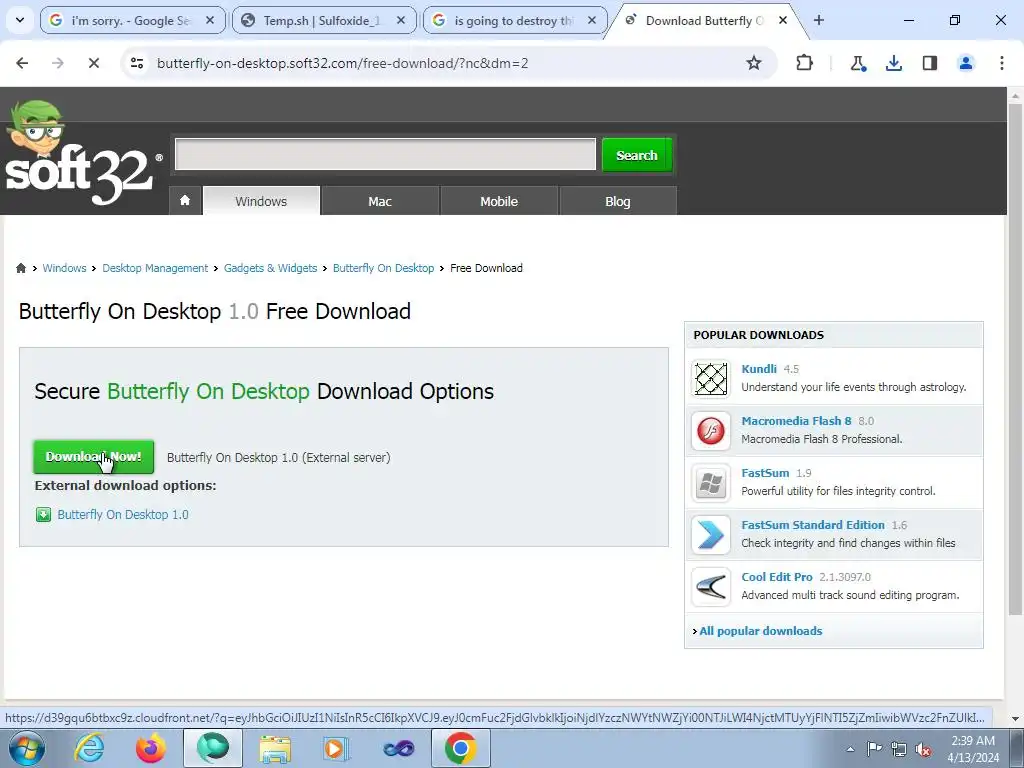This screenshot has width=1024, height=768.
Task: Open the Butterfly On Desktop breadcrumb
Action: (383, 268)
